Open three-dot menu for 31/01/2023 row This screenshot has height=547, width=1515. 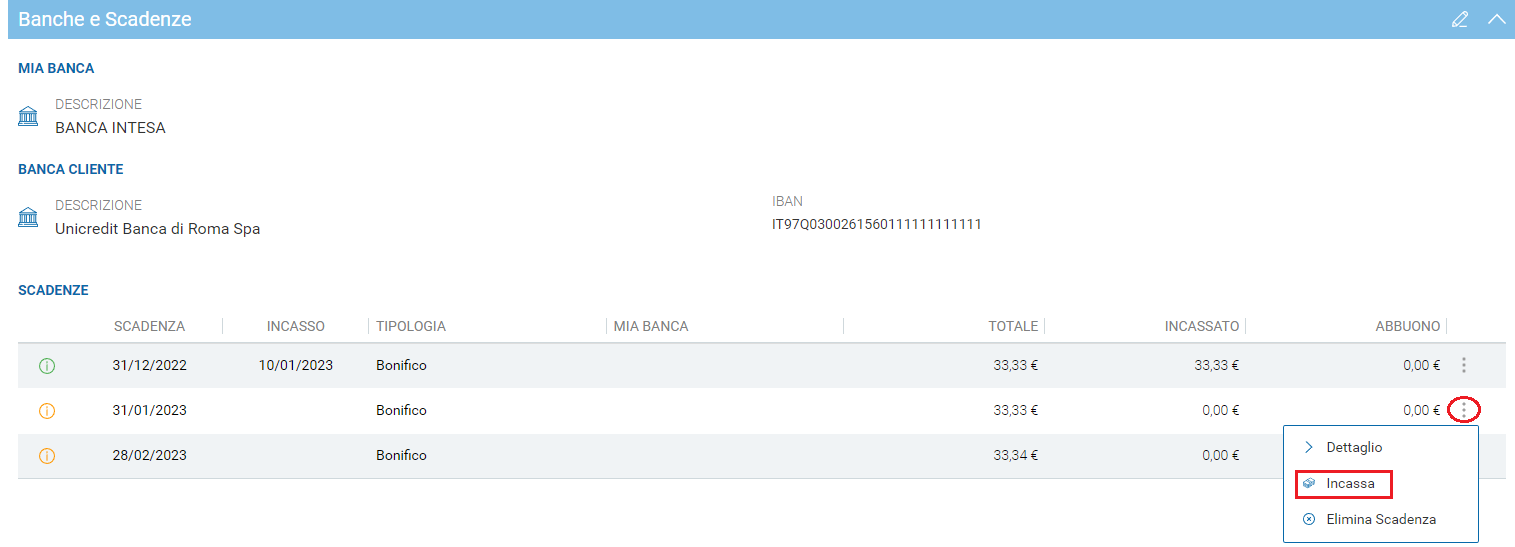click(x=1464, y=410)
